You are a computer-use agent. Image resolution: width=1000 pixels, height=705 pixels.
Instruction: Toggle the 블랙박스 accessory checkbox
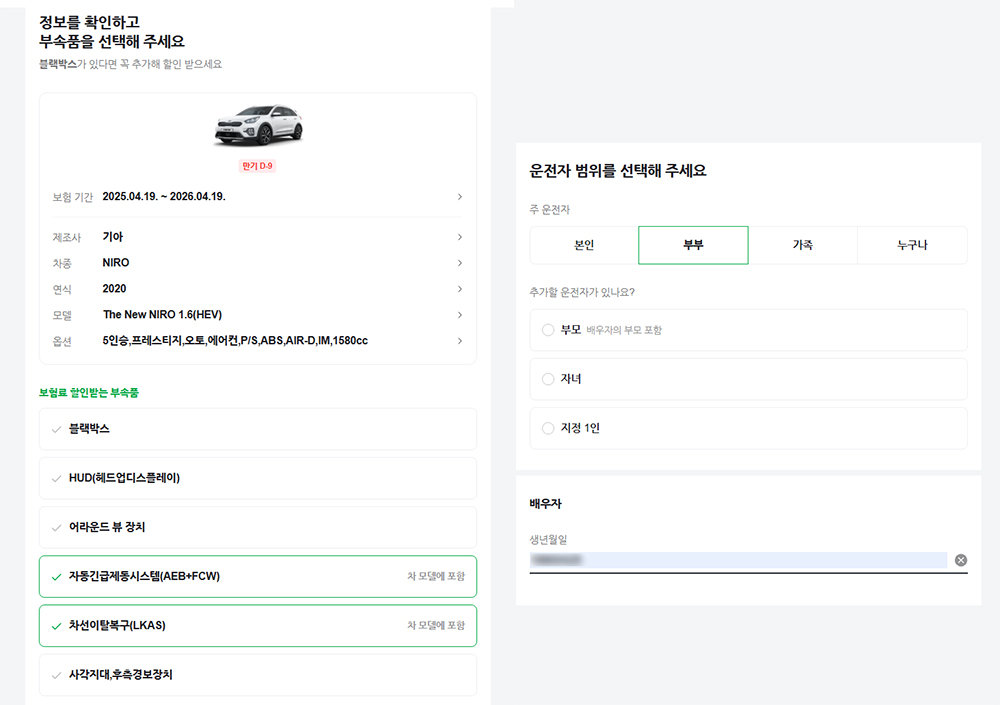pyautogui.click(x=57, y=429)
